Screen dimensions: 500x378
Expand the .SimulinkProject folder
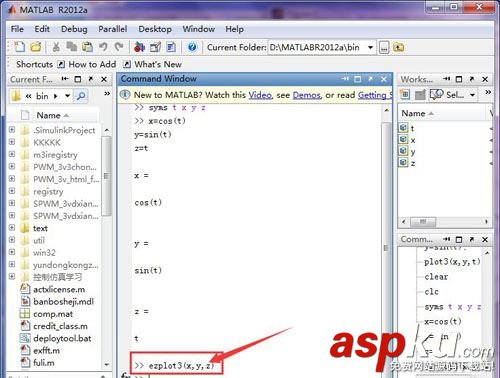point(12,130)
